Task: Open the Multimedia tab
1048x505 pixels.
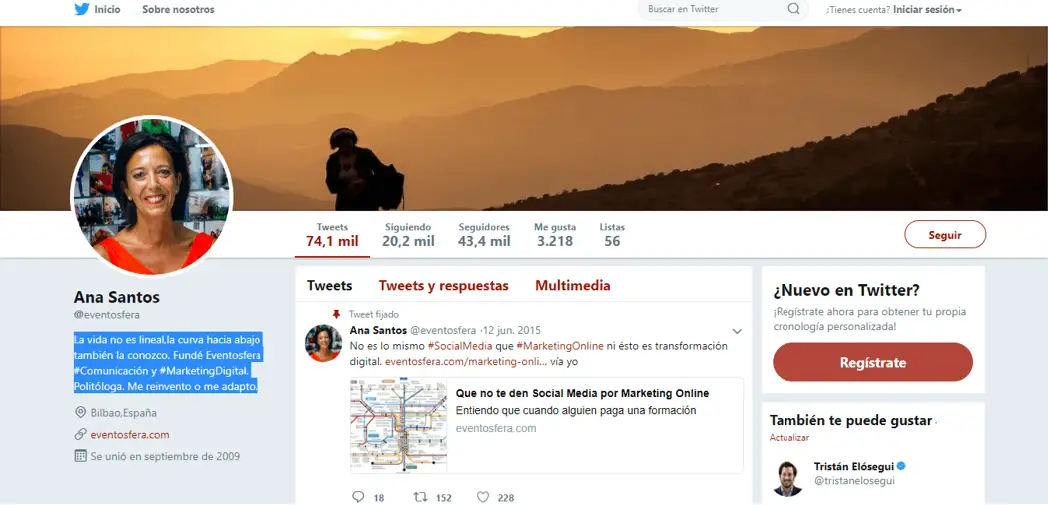Action: [x=572, y=286]
